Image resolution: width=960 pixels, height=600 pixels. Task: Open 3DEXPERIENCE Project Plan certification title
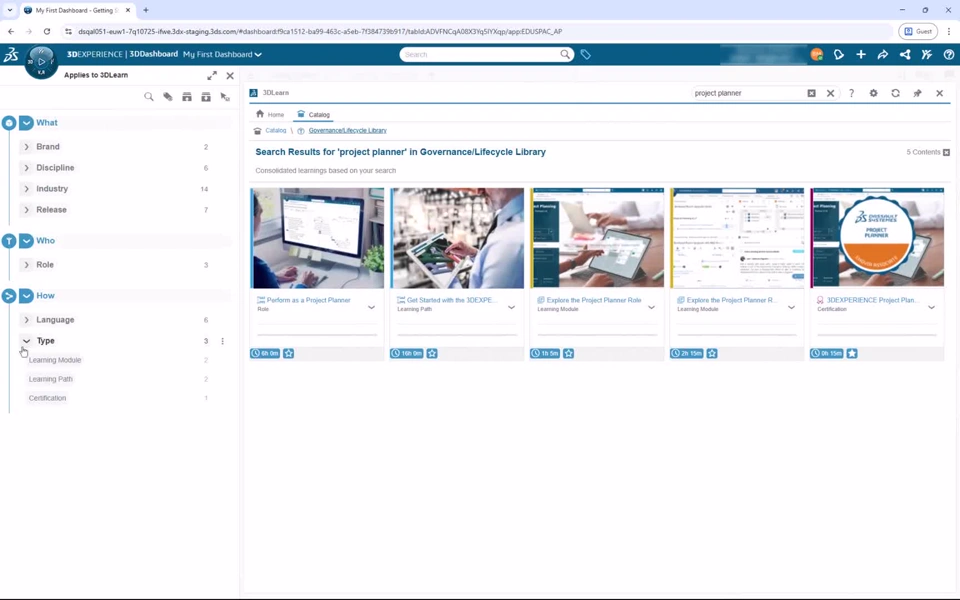click(872, 300)
